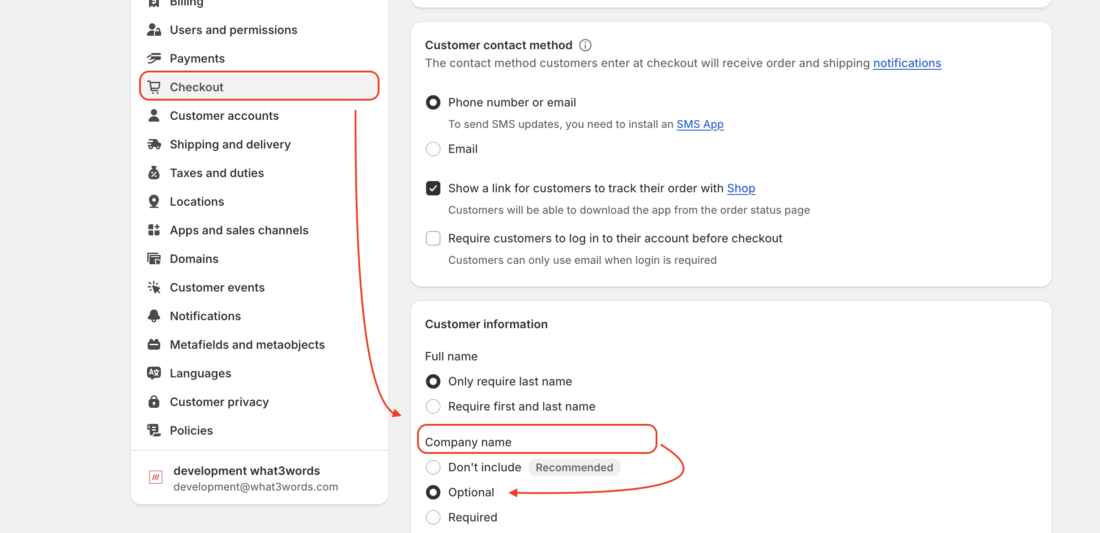
Task: Click the Customer accounts person icon
Action: tap(154, 116)
